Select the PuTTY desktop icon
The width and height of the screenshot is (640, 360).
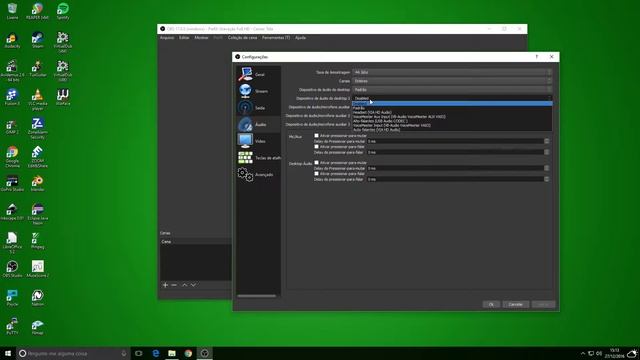(12, 327)
